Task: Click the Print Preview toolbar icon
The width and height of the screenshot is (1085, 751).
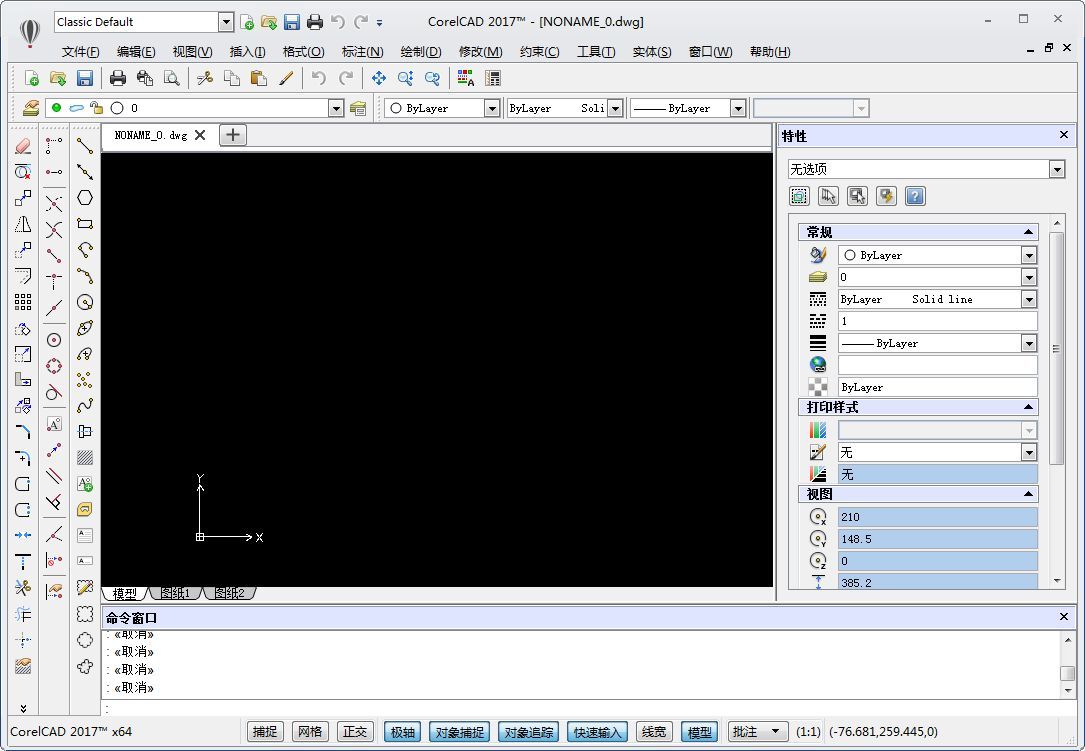Action: [x=171, y=78]
